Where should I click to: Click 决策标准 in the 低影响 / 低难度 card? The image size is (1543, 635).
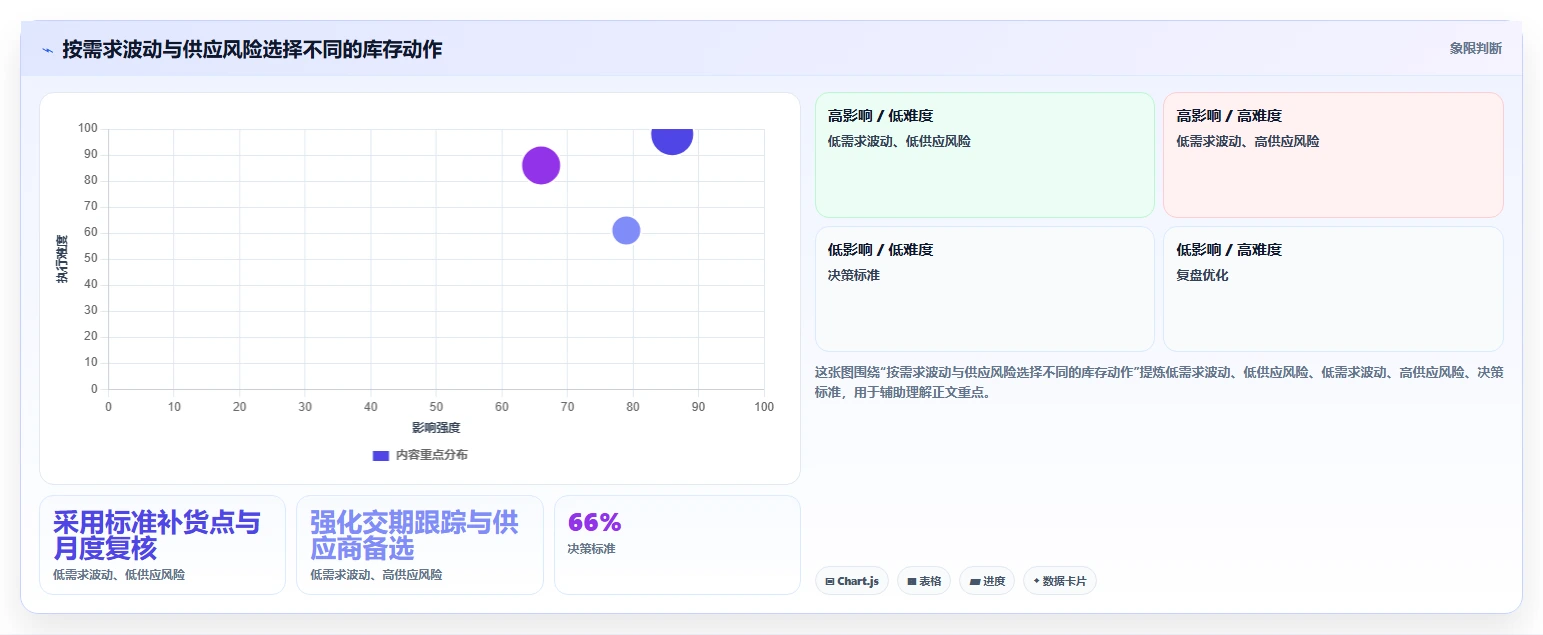point(854,275)
